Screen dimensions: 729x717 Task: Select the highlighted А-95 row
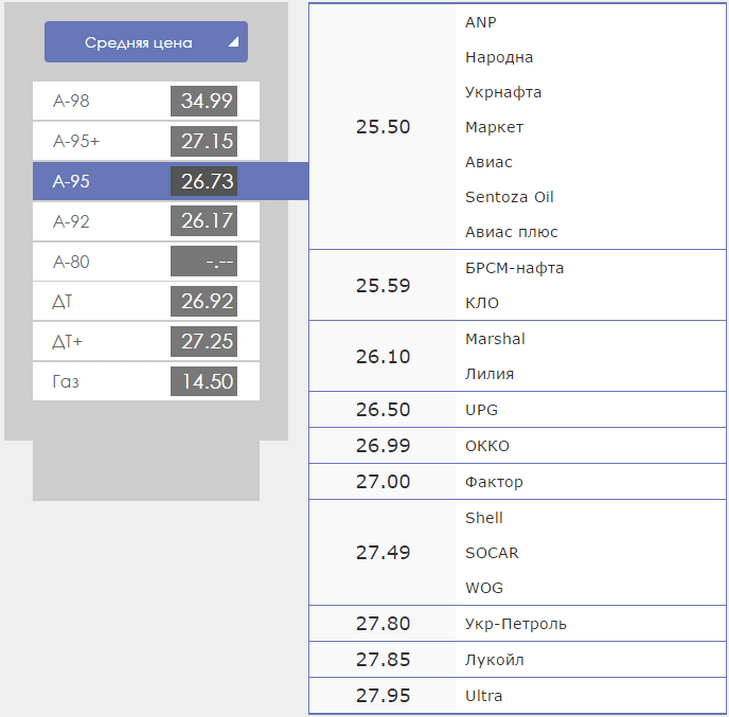pos(170,181)
